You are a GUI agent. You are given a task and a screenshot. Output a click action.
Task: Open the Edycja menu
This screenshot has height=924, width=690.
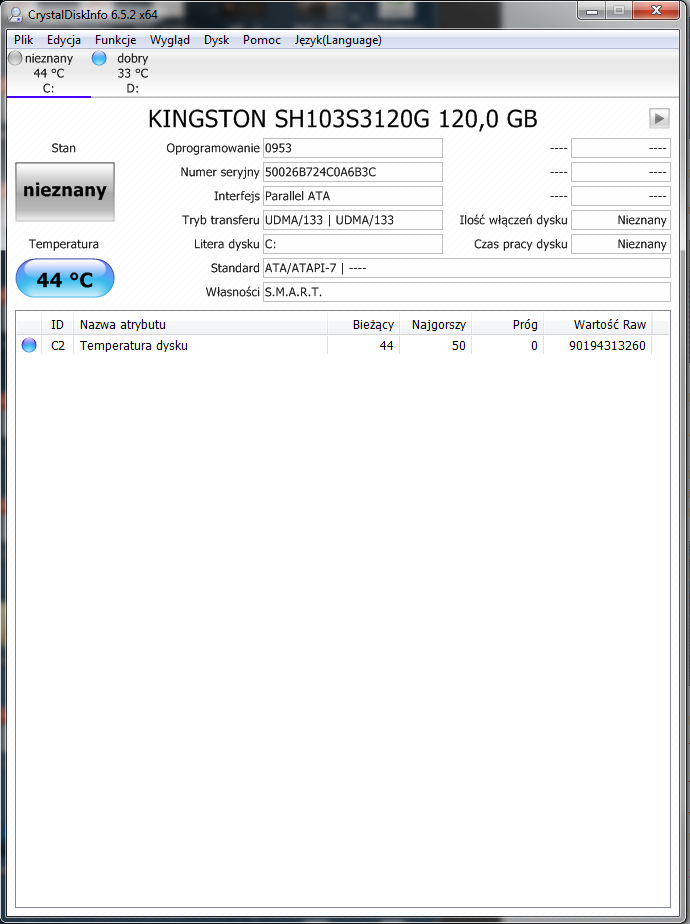pyautogui.click(x=64, y=40)
